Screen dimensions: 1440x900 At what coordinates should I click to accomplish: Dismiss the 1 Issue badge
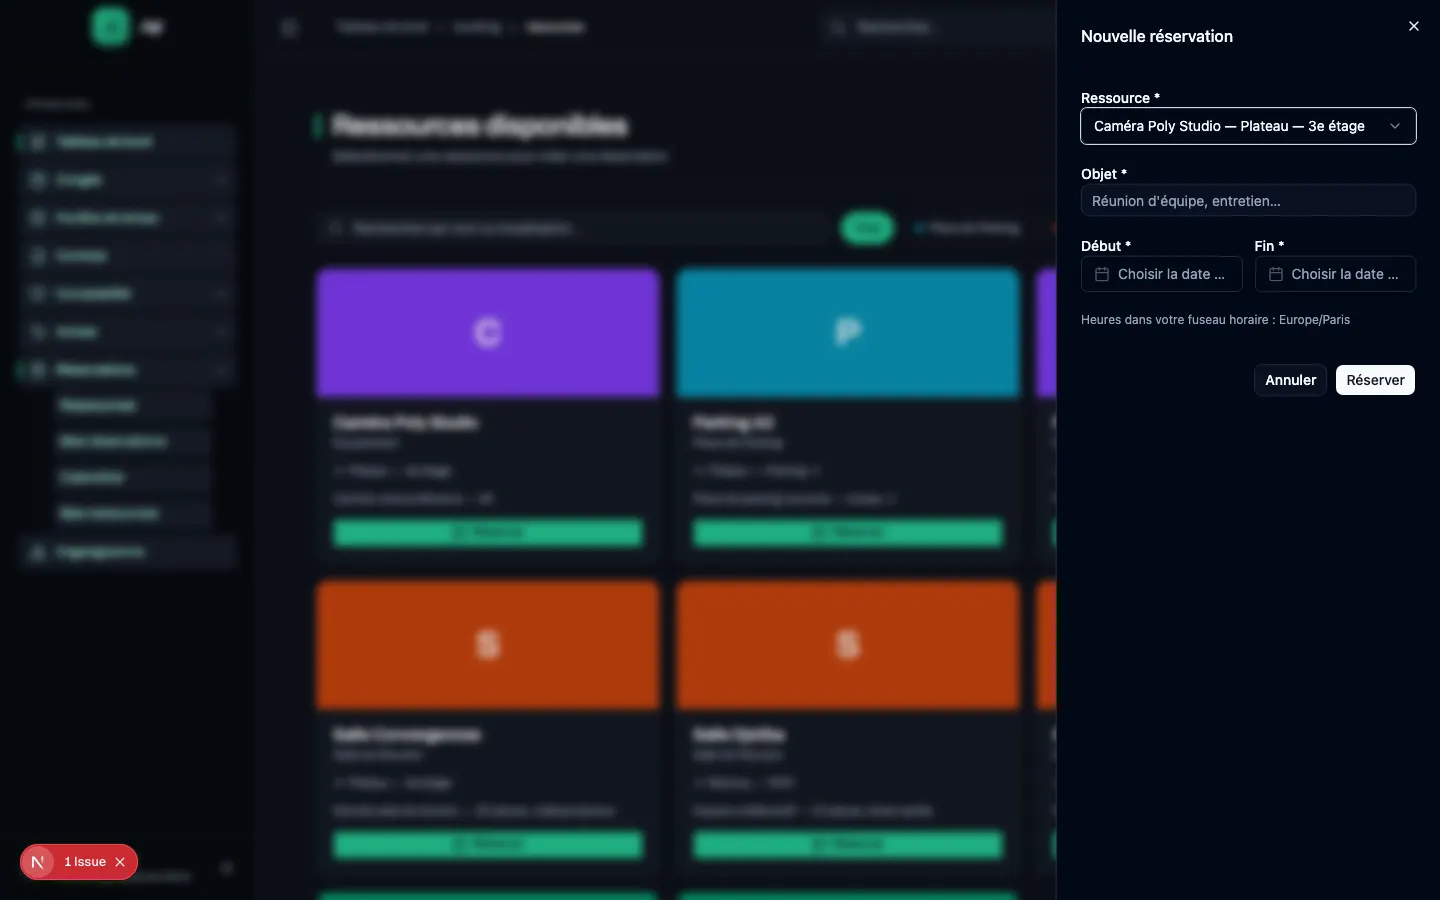point(120,862)
